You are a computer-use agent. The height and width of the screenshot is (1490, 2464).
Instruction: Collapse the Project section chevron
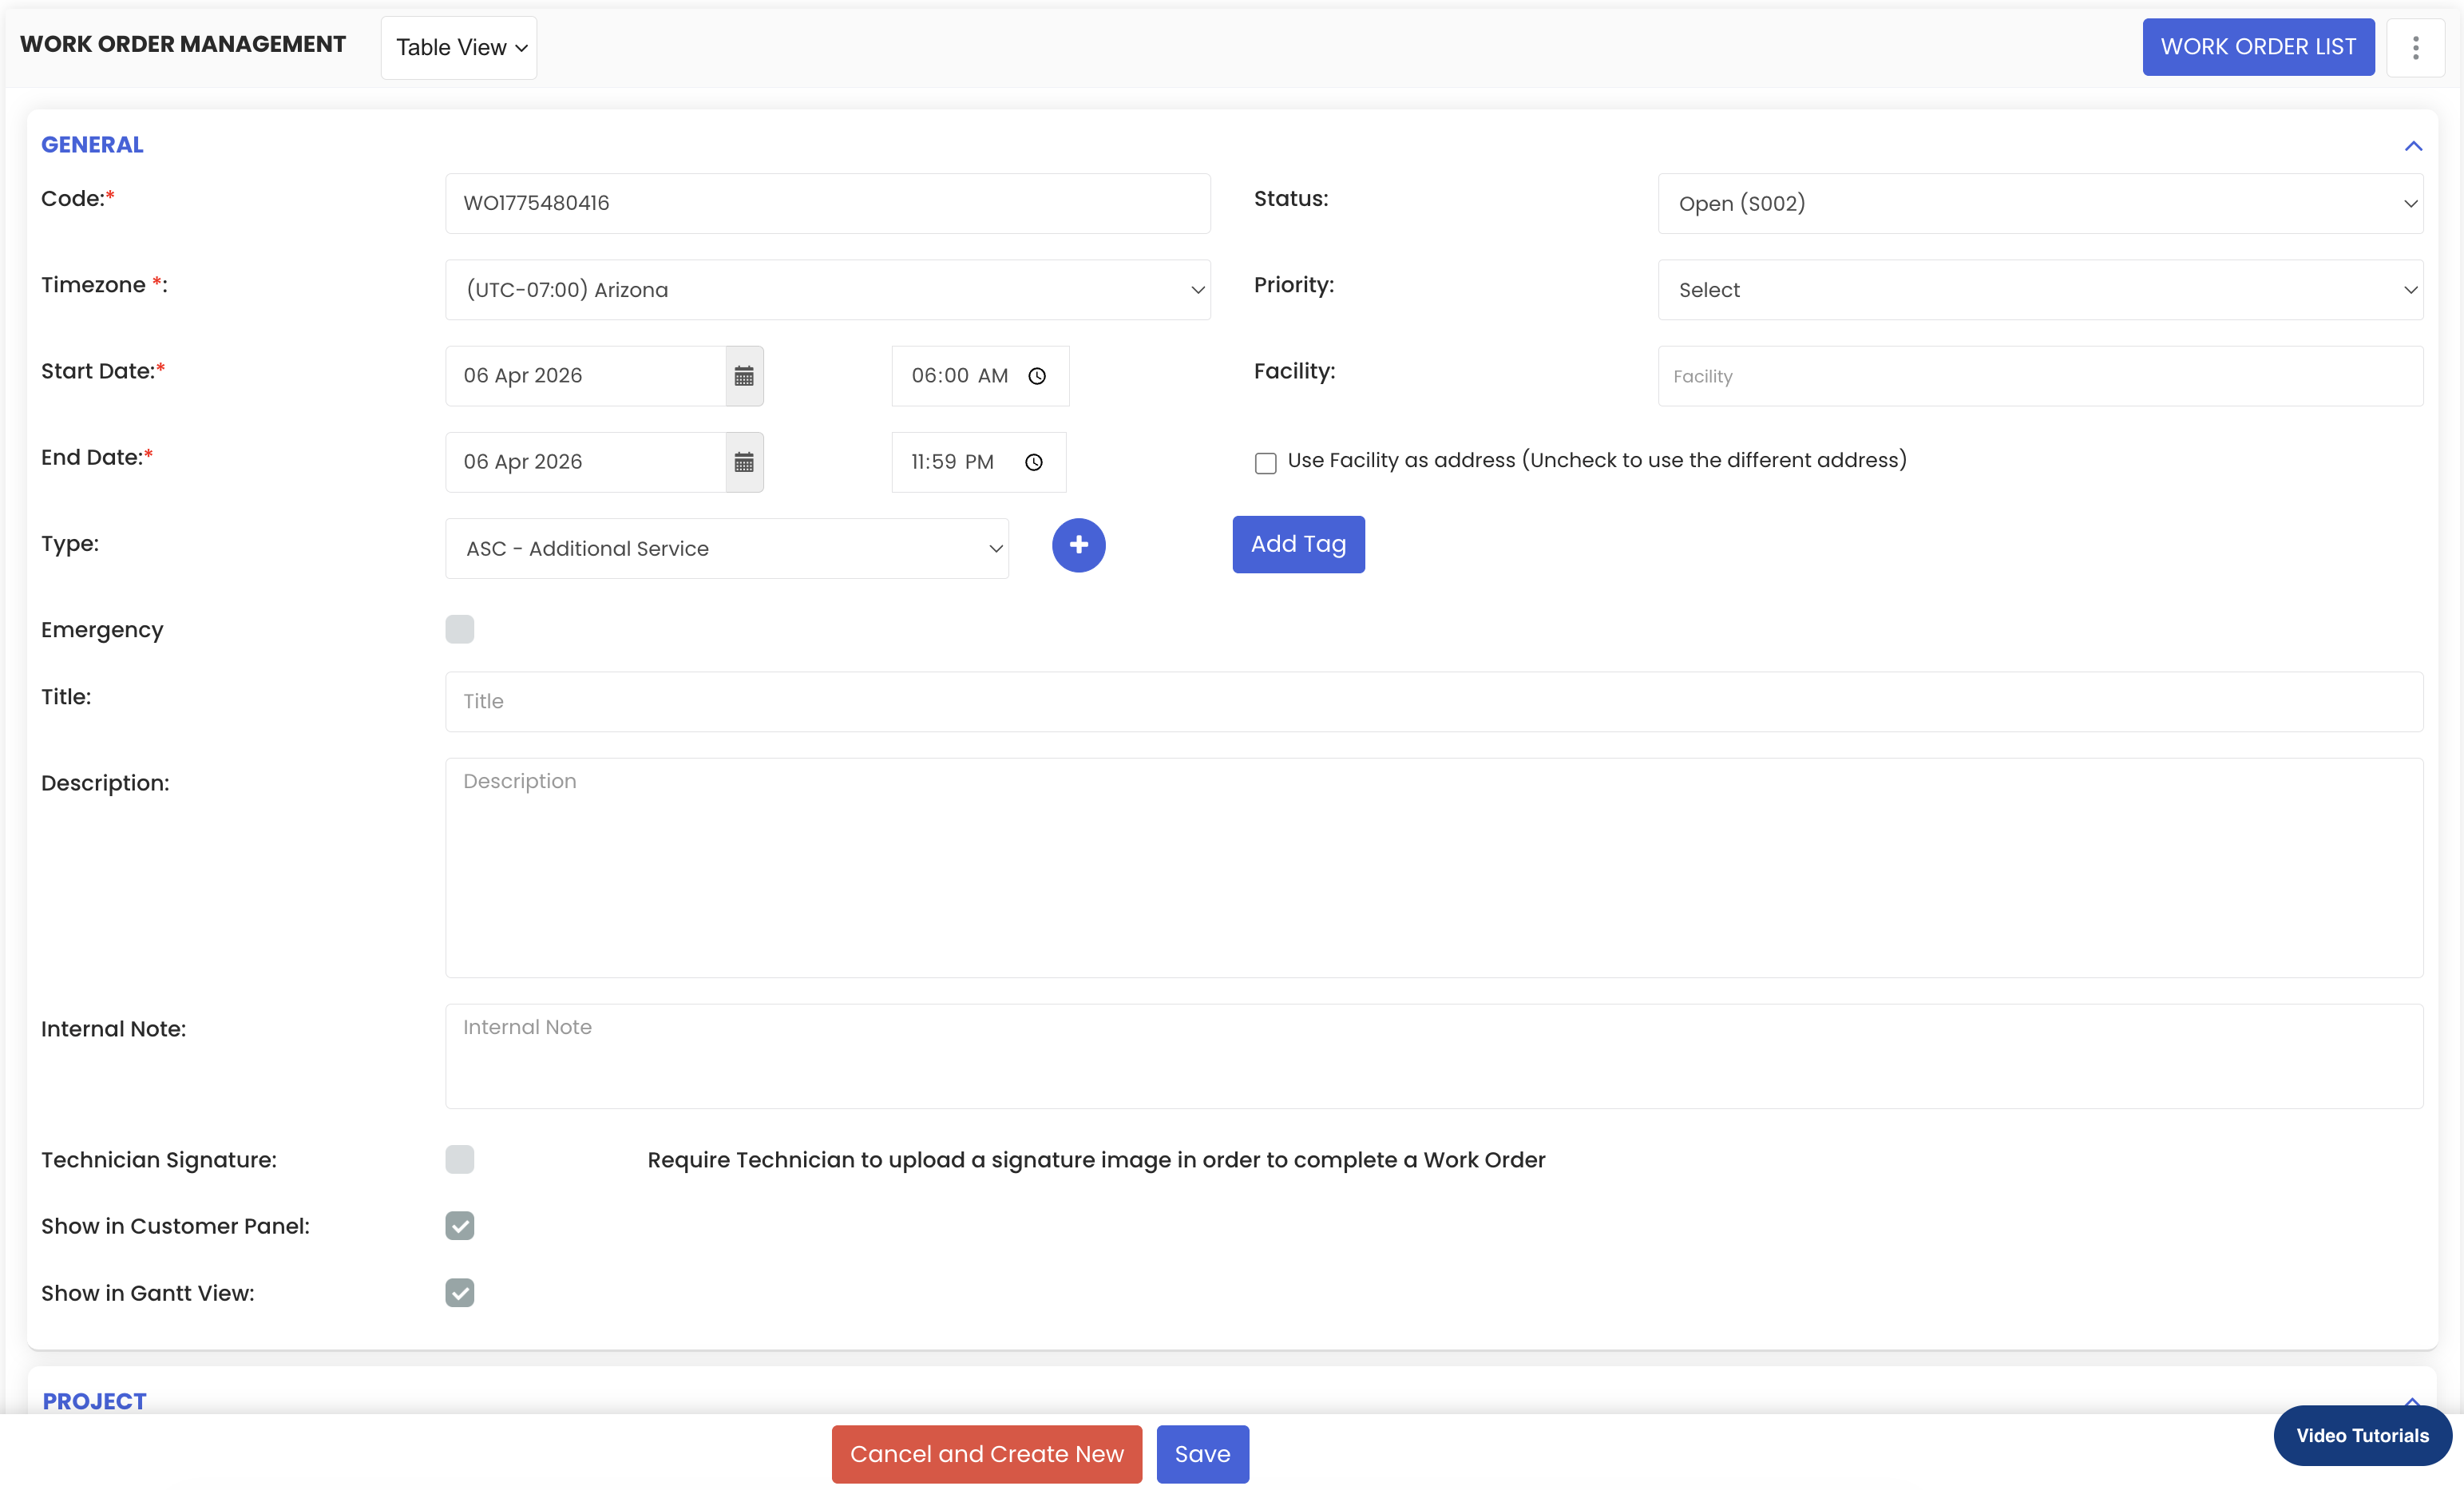point(2411,1401)
